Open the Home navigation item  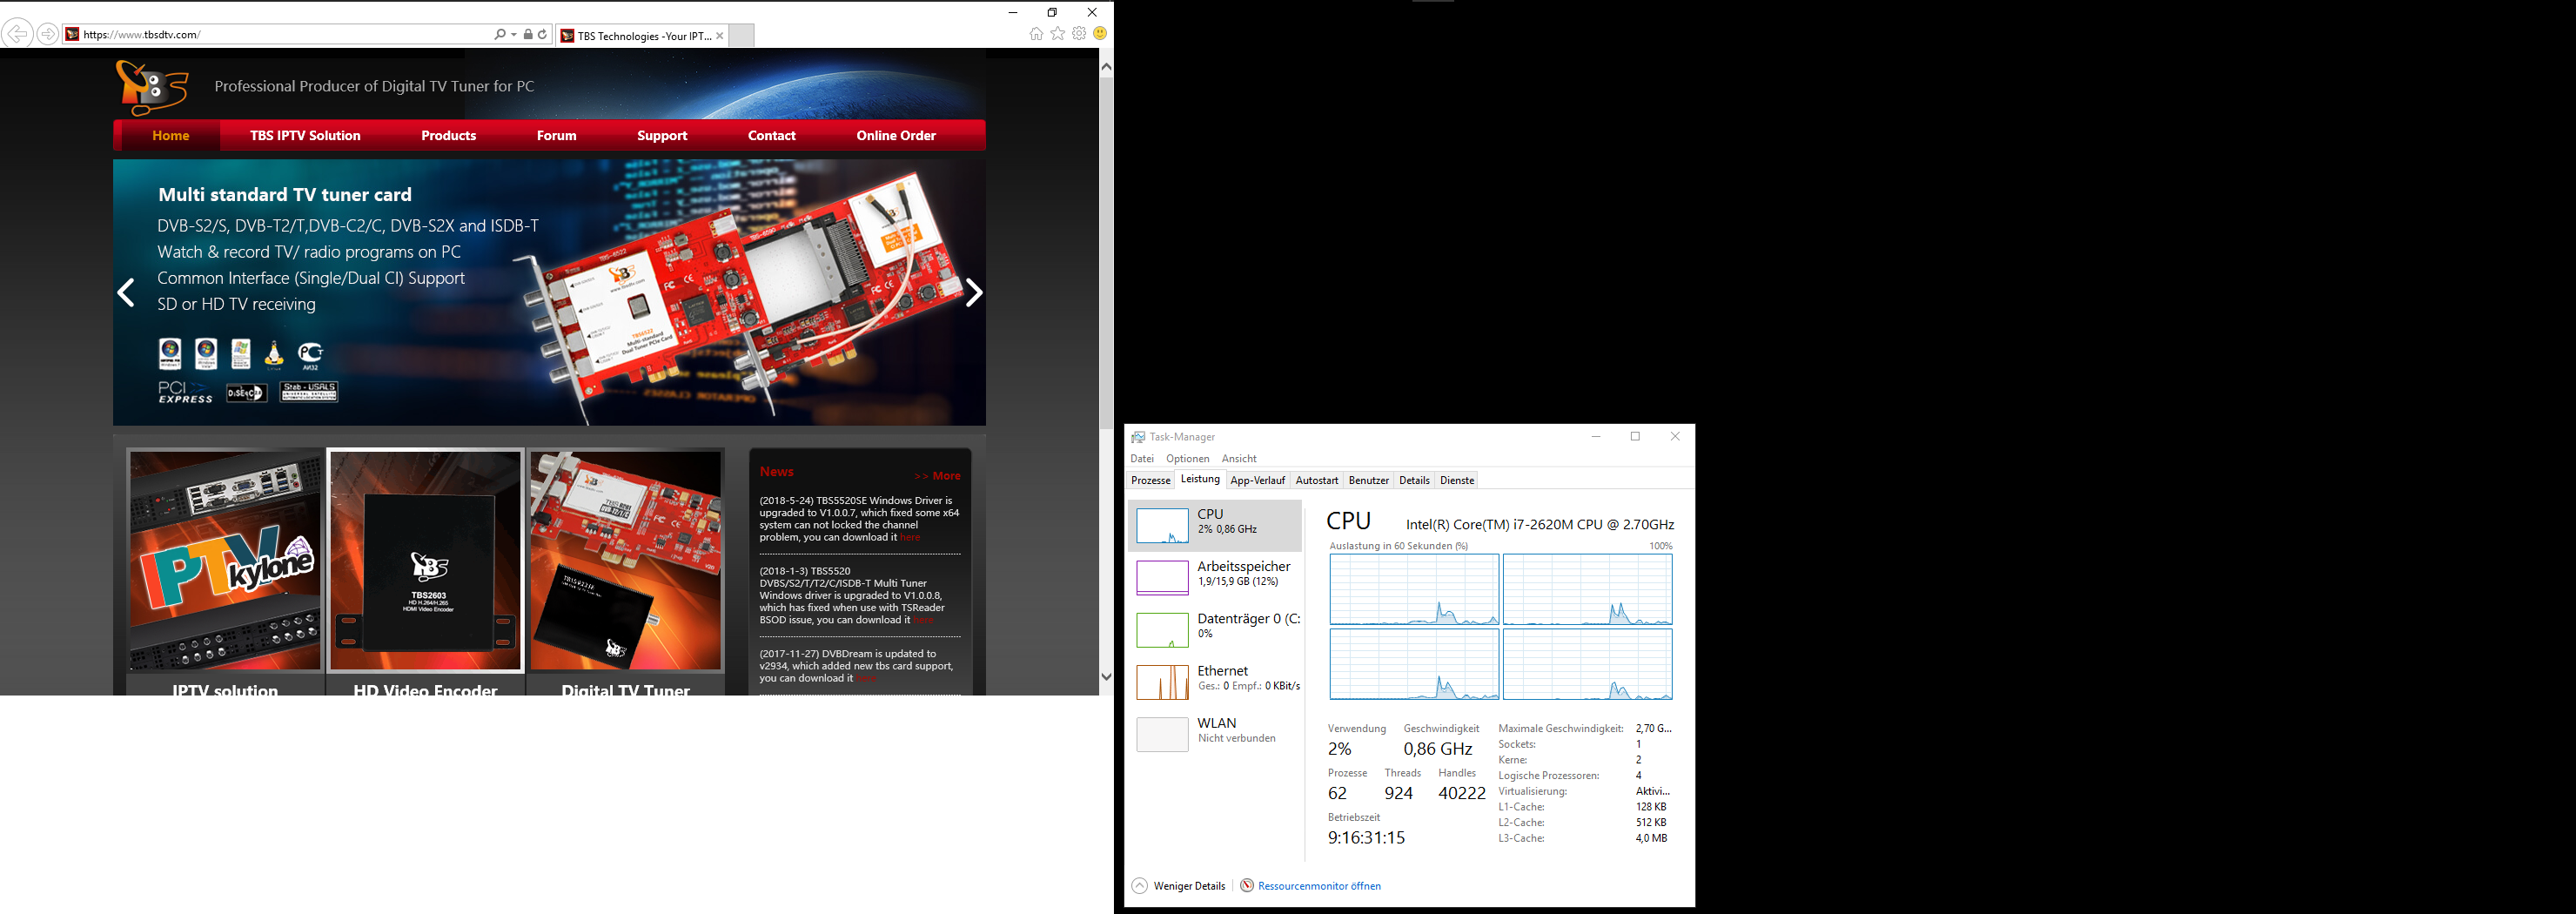click(171, 135)
